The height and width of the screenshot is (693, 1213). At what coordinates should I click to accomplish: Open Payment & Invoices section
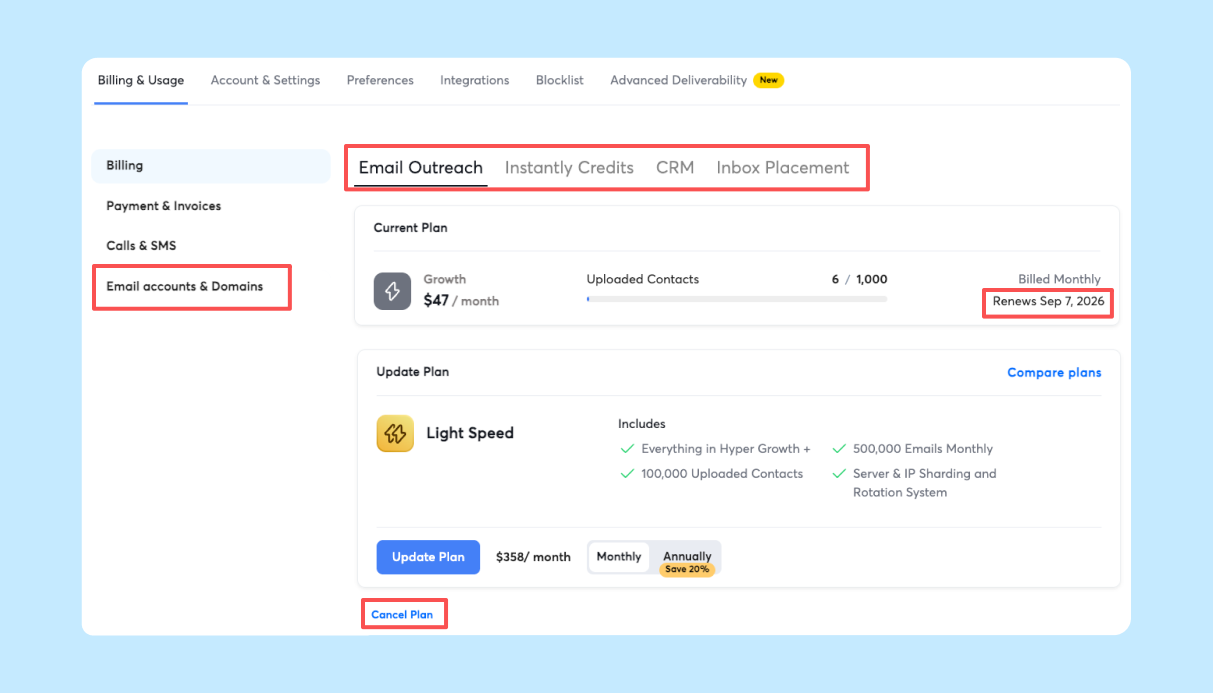(164, 206)
